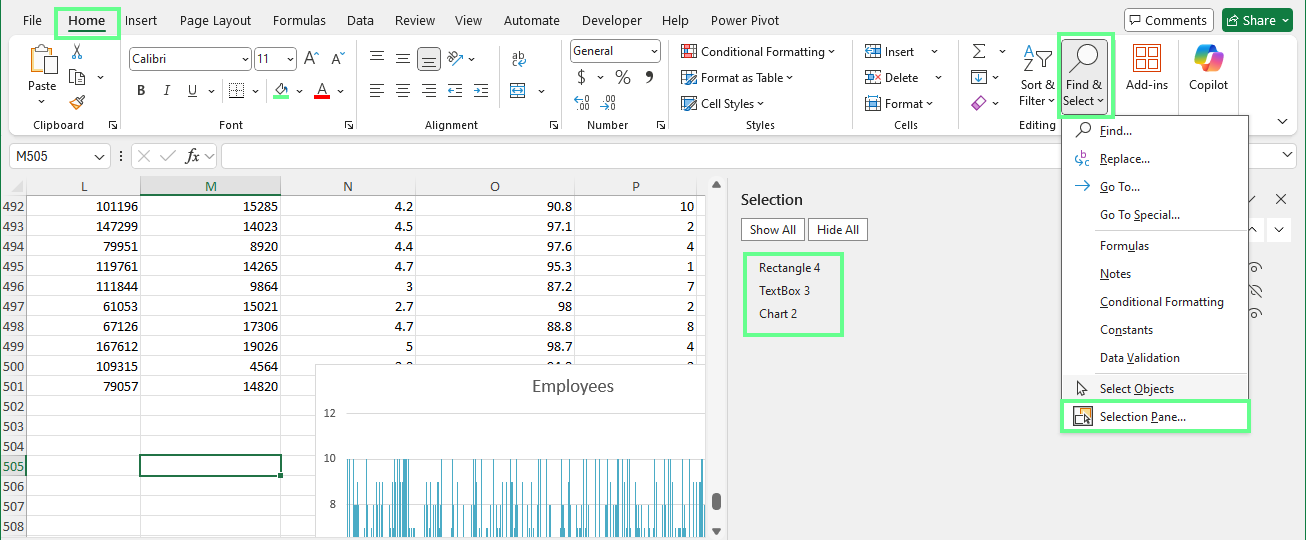Open the General number format dropdown
Viewport: 1306px width, 540px height.
[654, 51]
